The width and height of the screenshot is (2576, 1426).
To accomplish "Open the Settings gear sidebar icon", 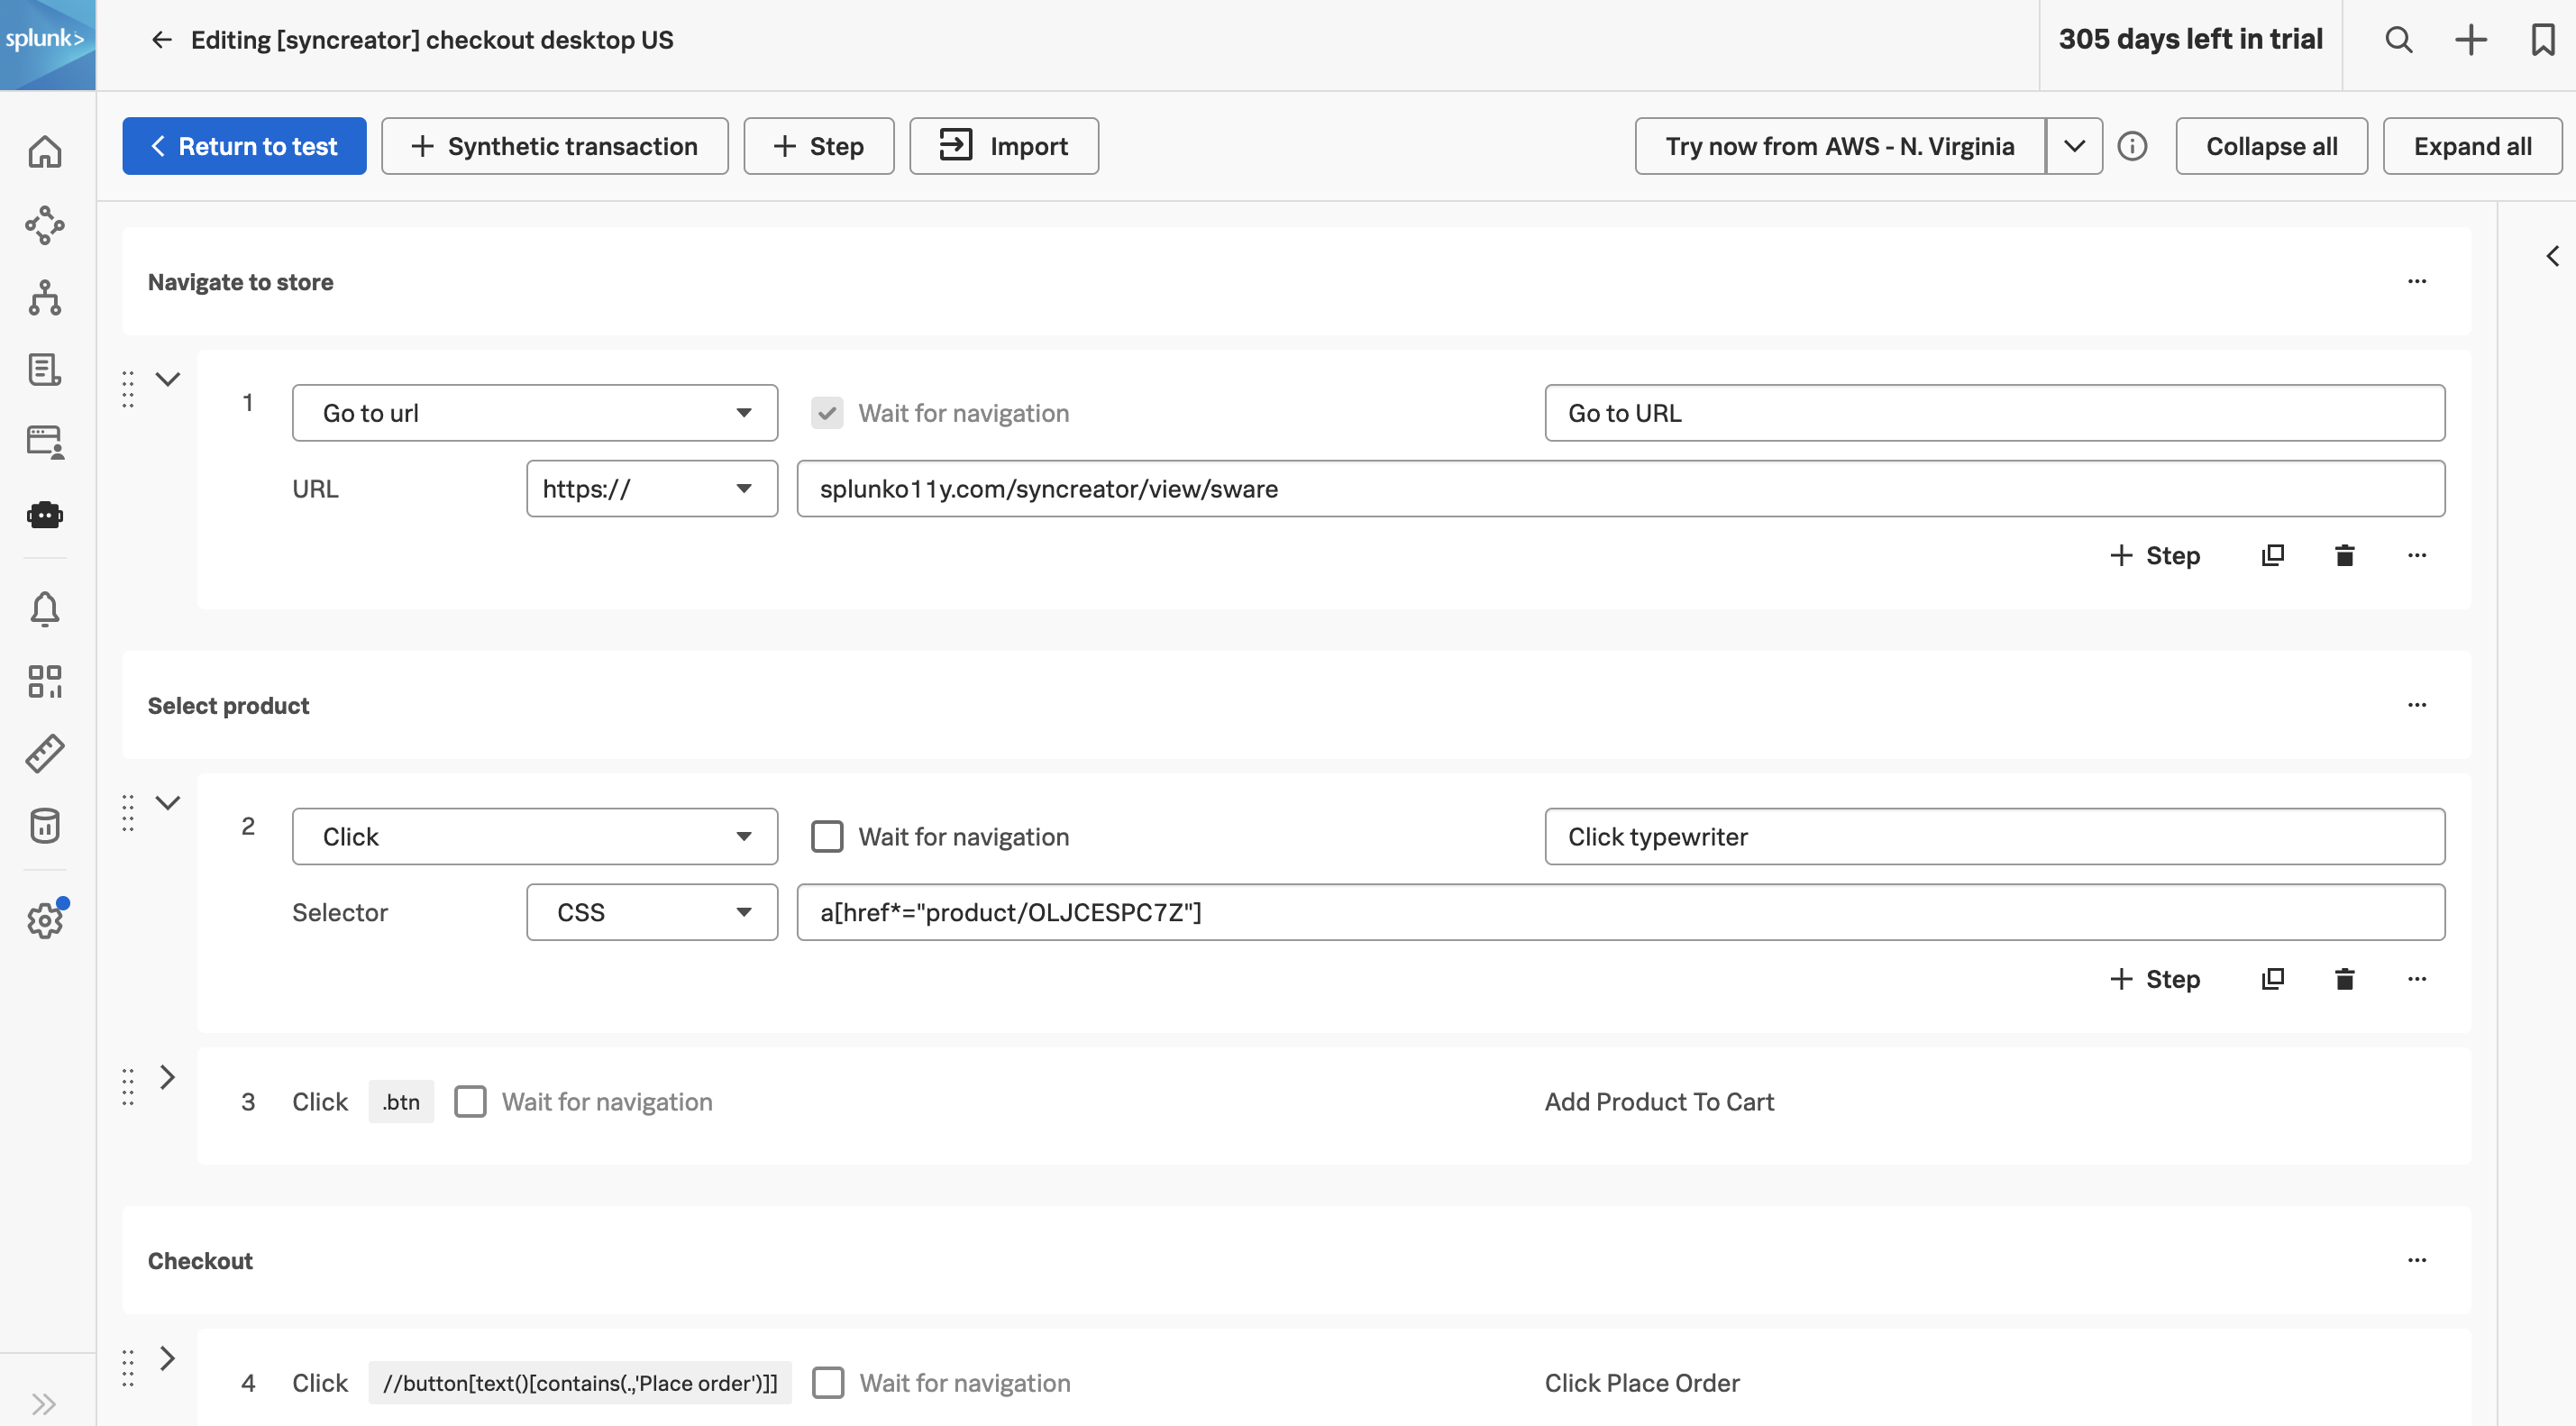I will click(45, 919).
